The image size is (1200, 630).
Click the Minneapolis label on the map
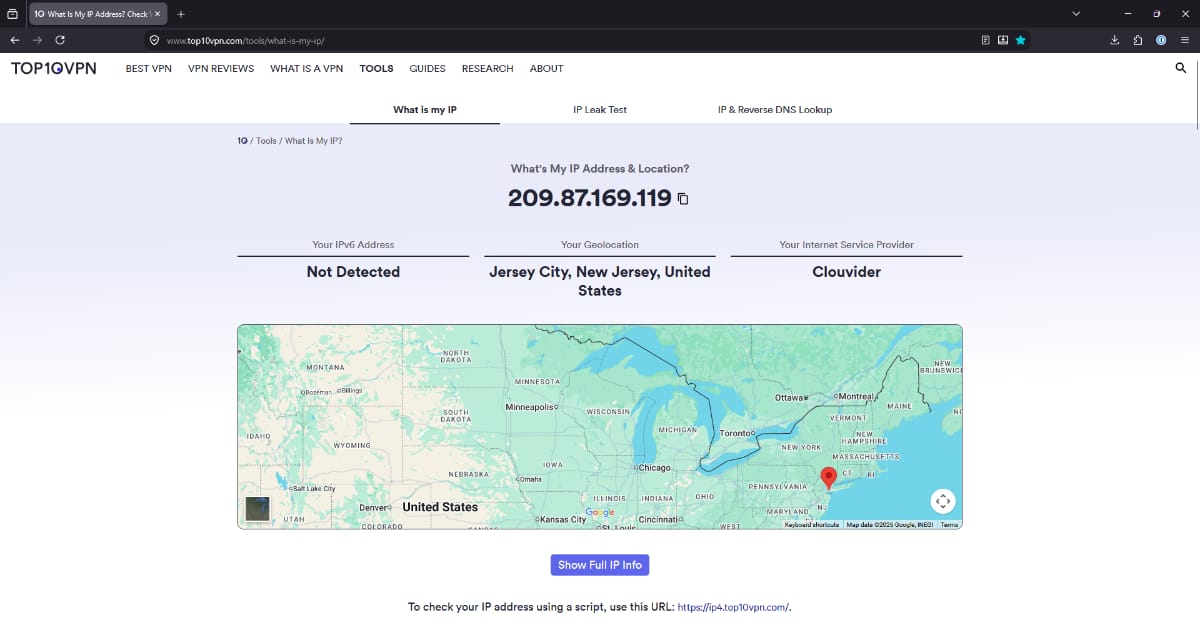pos(530,407)
